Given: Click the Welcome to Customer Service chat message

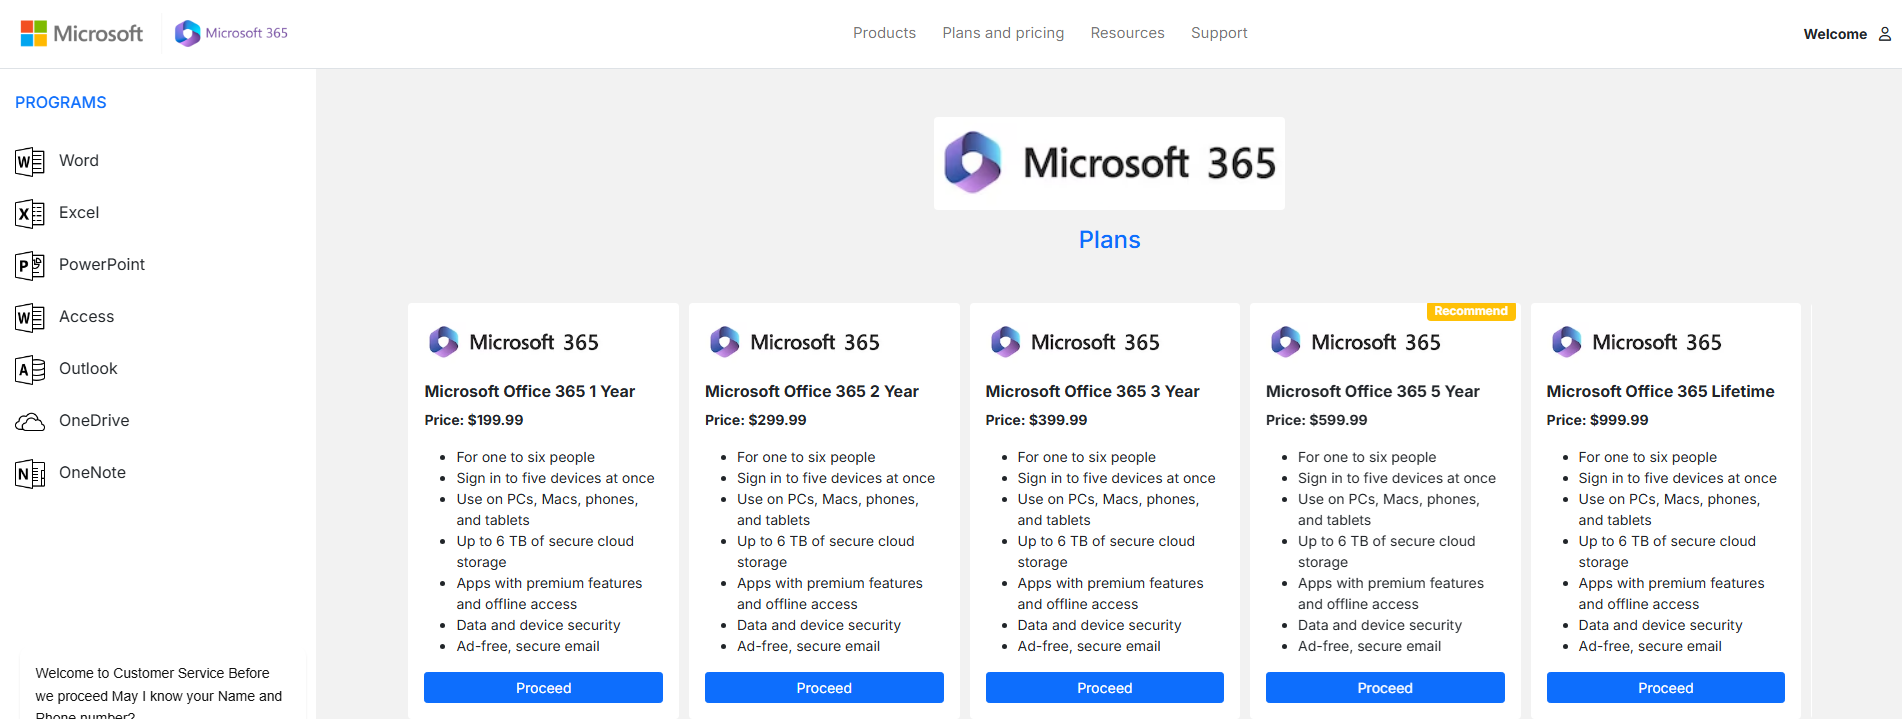Looking at the screenshot, I should click(160, 693).
